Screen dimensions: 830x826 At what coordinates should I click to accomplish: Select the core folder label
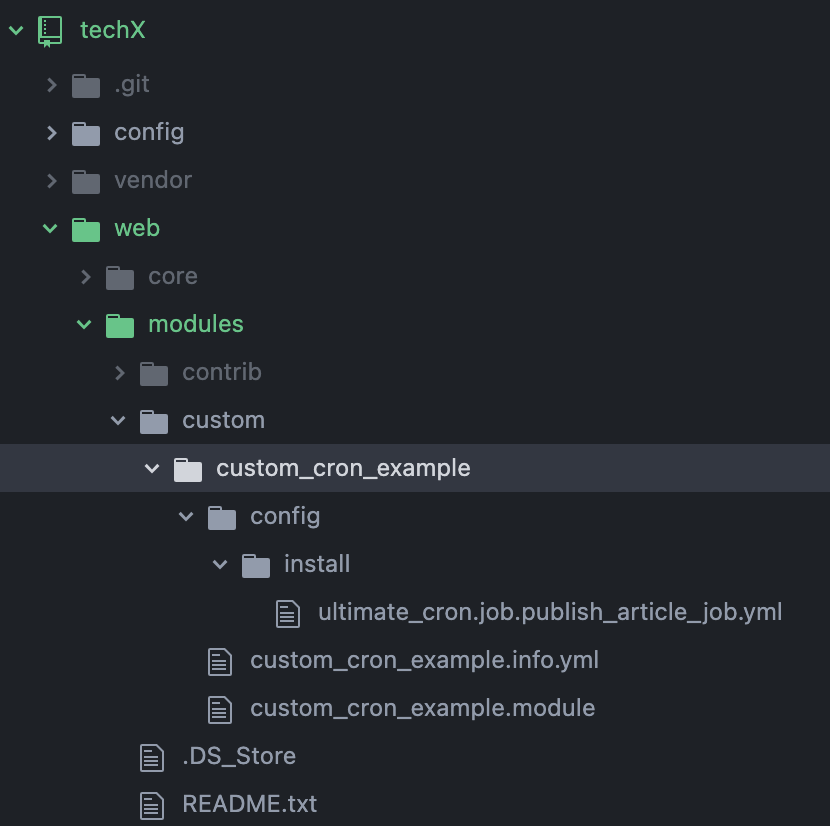(x=173, y=276)
